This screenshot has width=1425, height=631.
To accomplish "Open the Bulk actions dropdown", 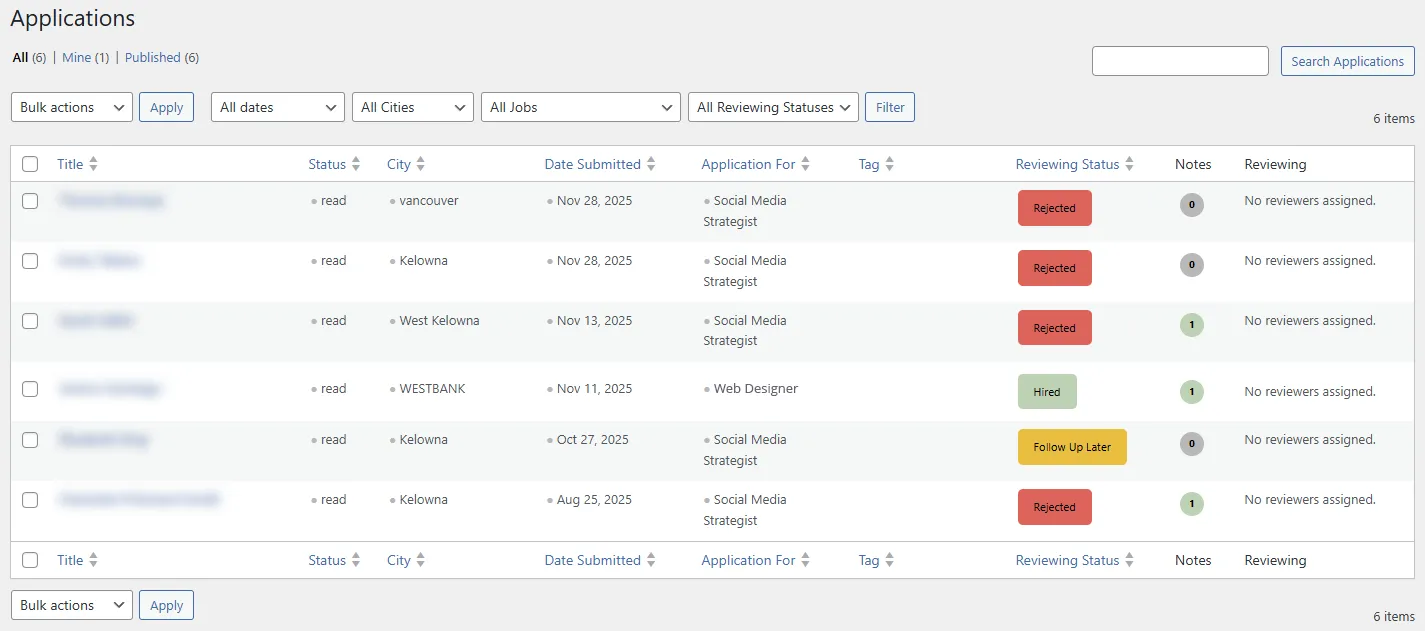I will click(x=71, y=107).
